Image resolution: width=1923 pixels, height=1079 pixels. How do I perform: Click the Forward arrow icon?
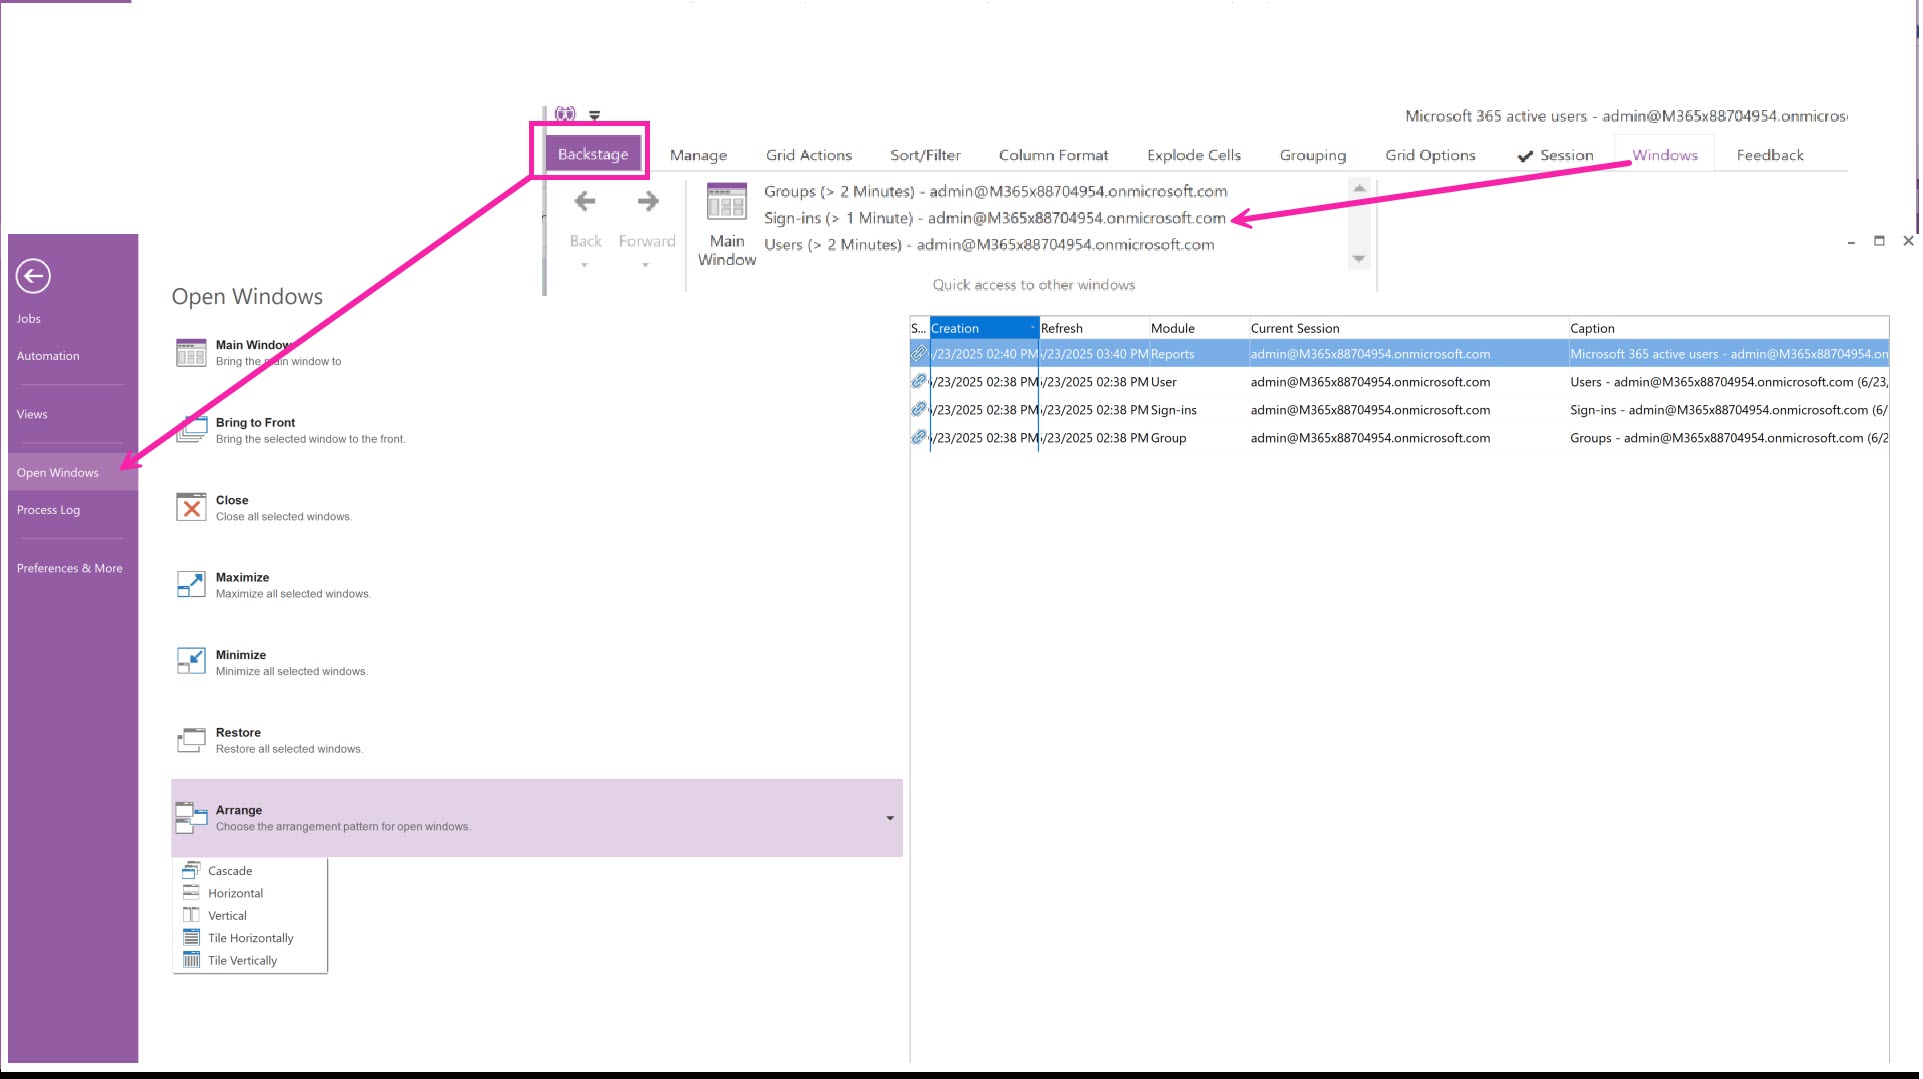tap(648, 202)
